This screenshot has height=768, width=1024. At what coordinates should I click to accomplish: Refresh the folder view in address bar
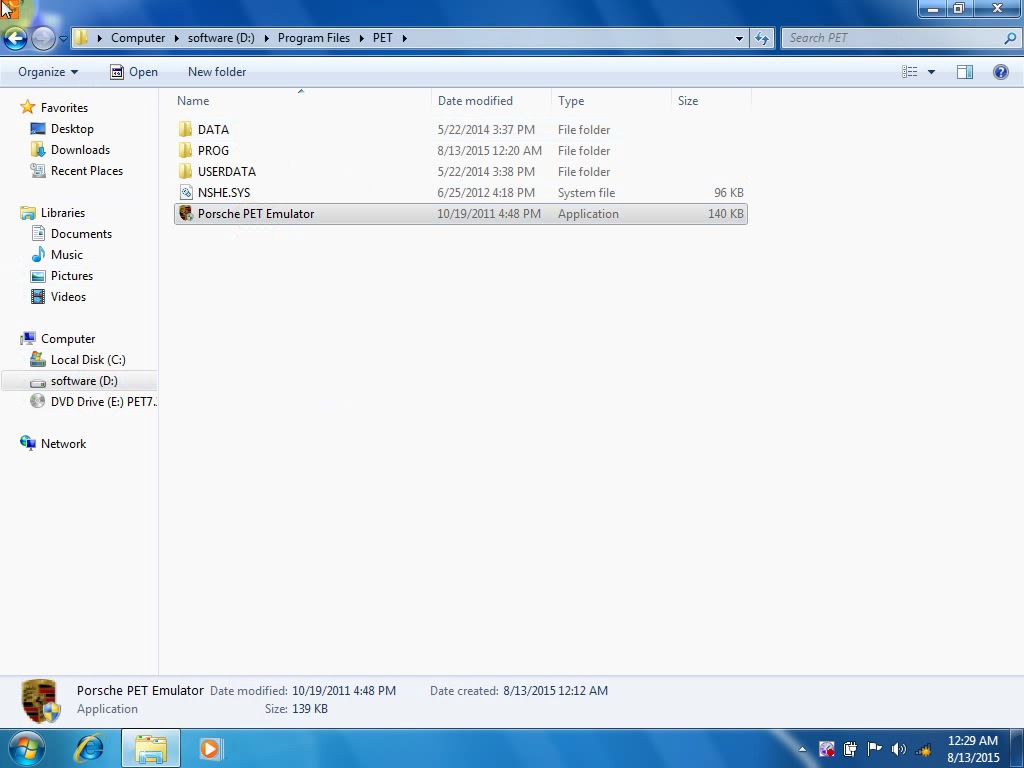point(763,38)
